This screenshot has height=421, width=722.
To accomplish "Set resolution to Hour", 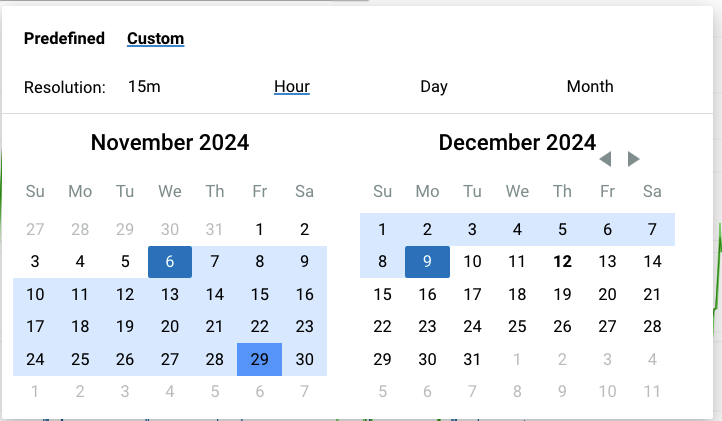I will (x=292, y=87).
